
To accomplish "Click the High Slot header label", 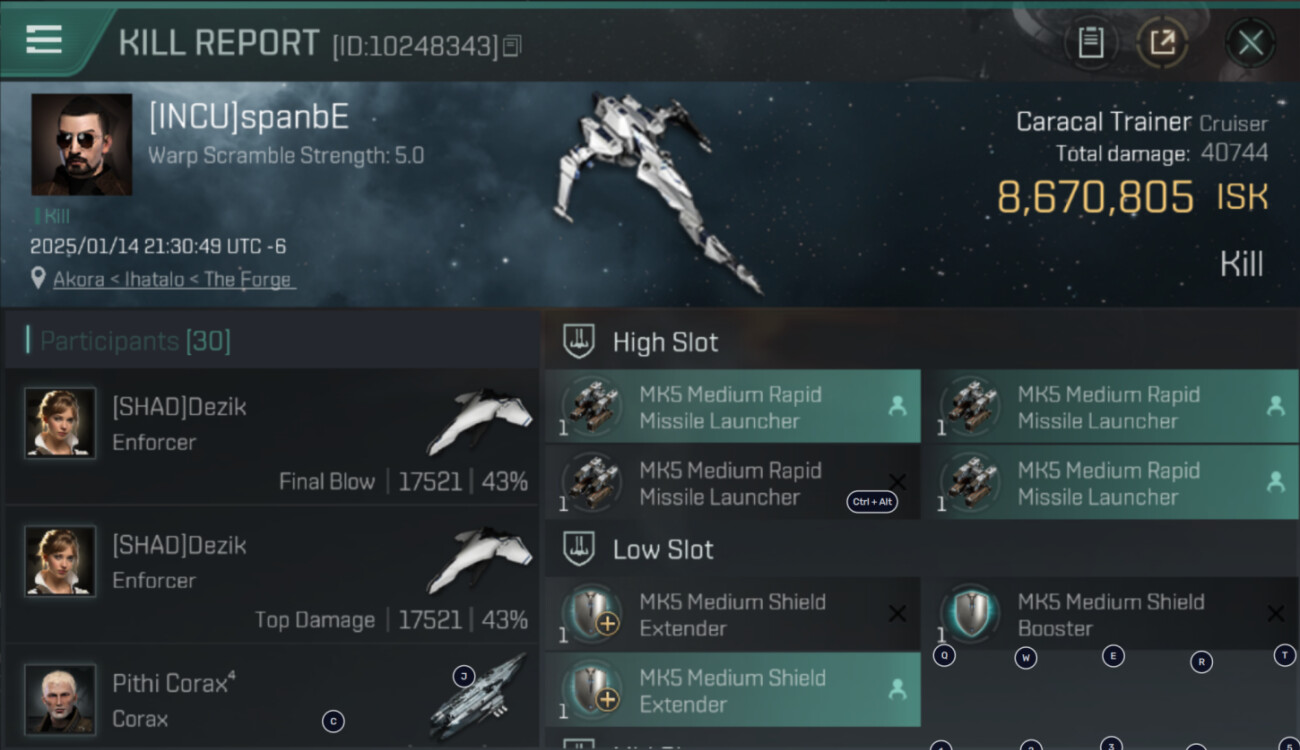I will pos(665,342).
